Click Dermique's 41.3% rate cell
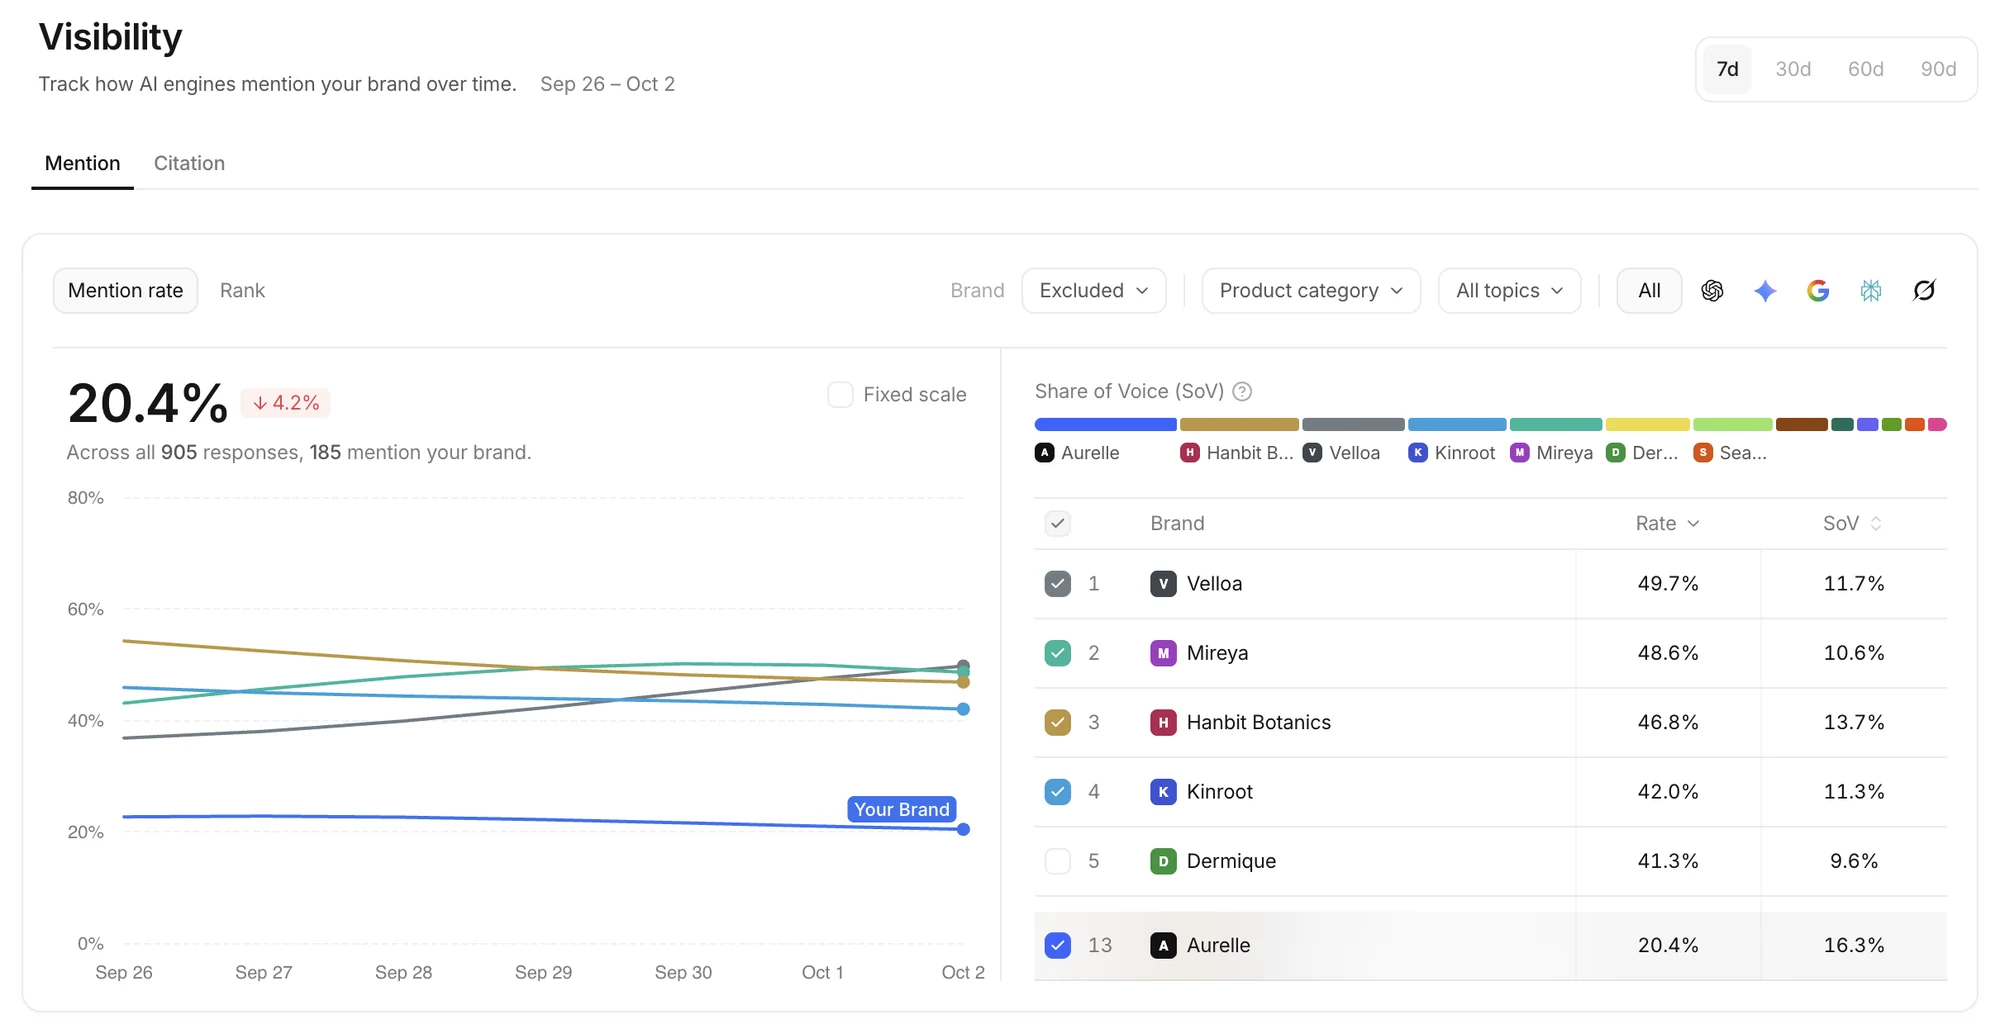Screen dimensions: 2000x1024 [x=1668, y=861]
